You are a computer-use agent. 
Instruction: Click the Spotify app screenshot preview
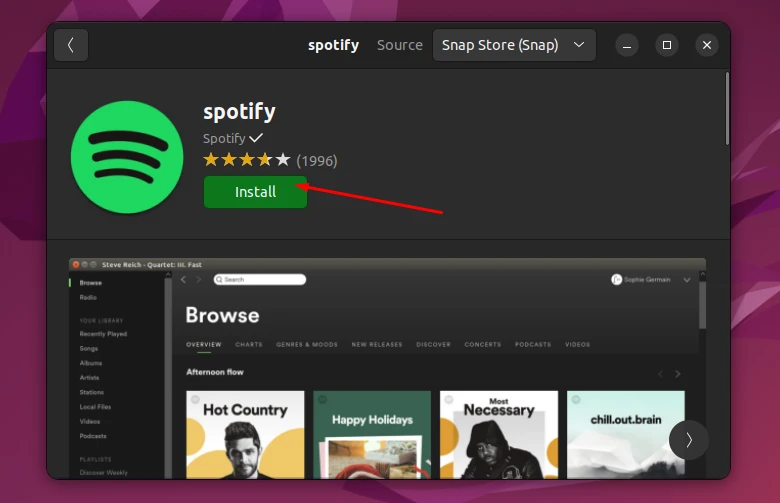(387, 368)
